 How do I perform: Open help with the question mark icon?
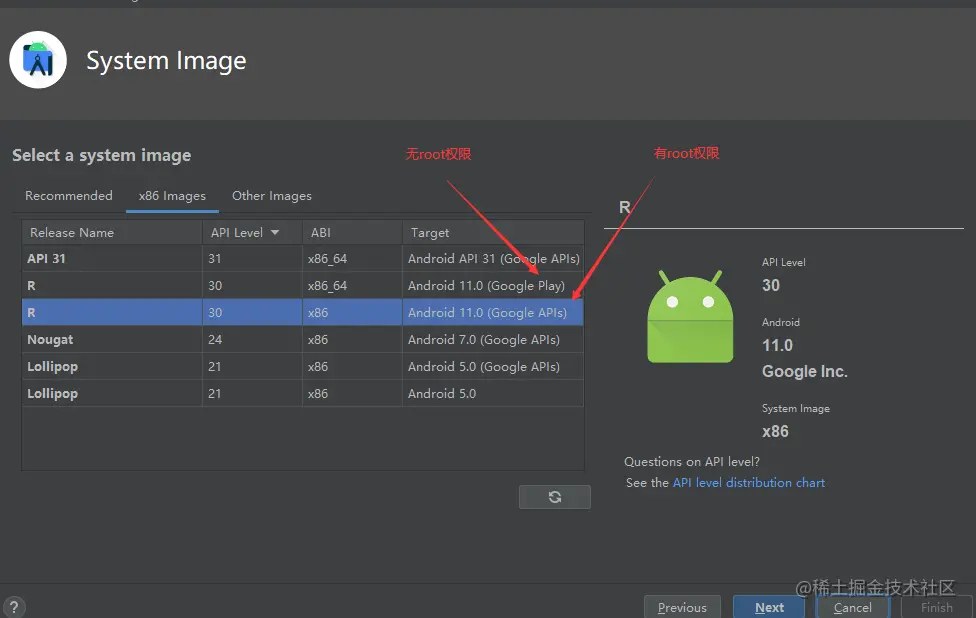click(x=14, y=607)
